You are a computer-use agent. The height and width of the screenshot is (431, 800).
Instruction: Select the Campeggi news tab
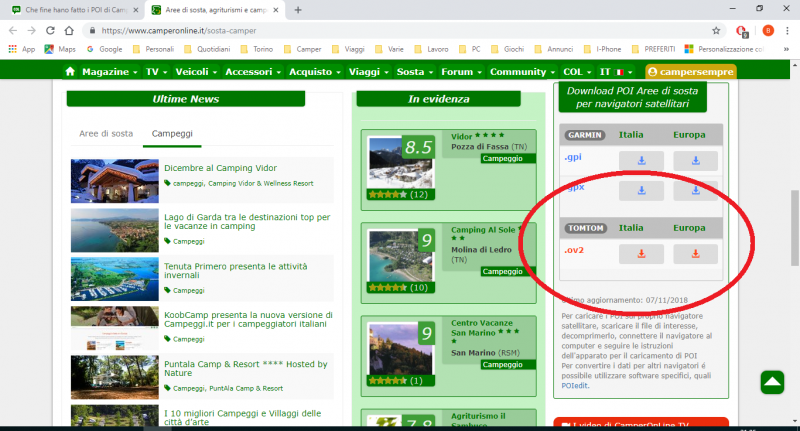click(172, 133)
